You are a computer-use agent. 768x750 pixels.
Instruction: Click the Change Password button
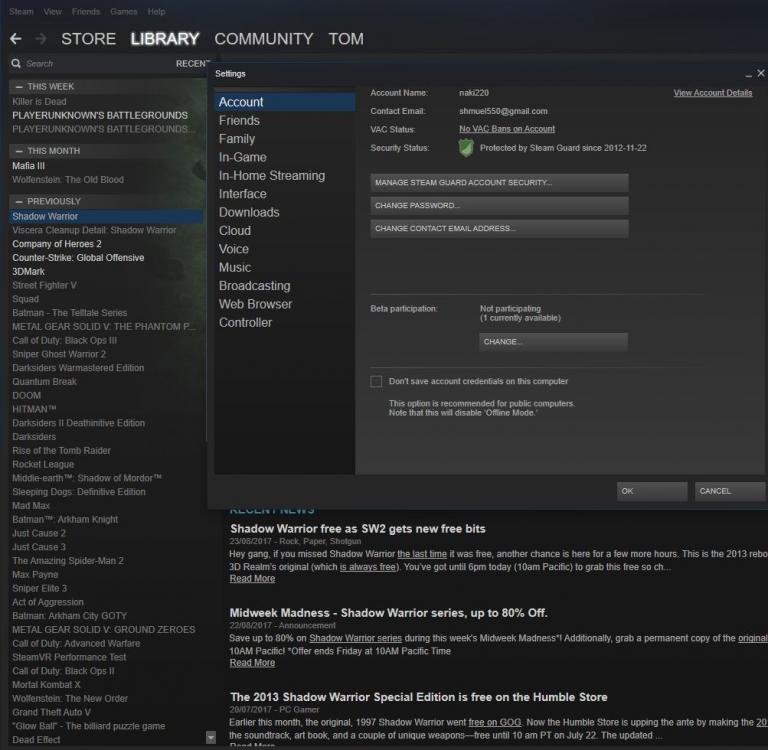pos(499,206)
